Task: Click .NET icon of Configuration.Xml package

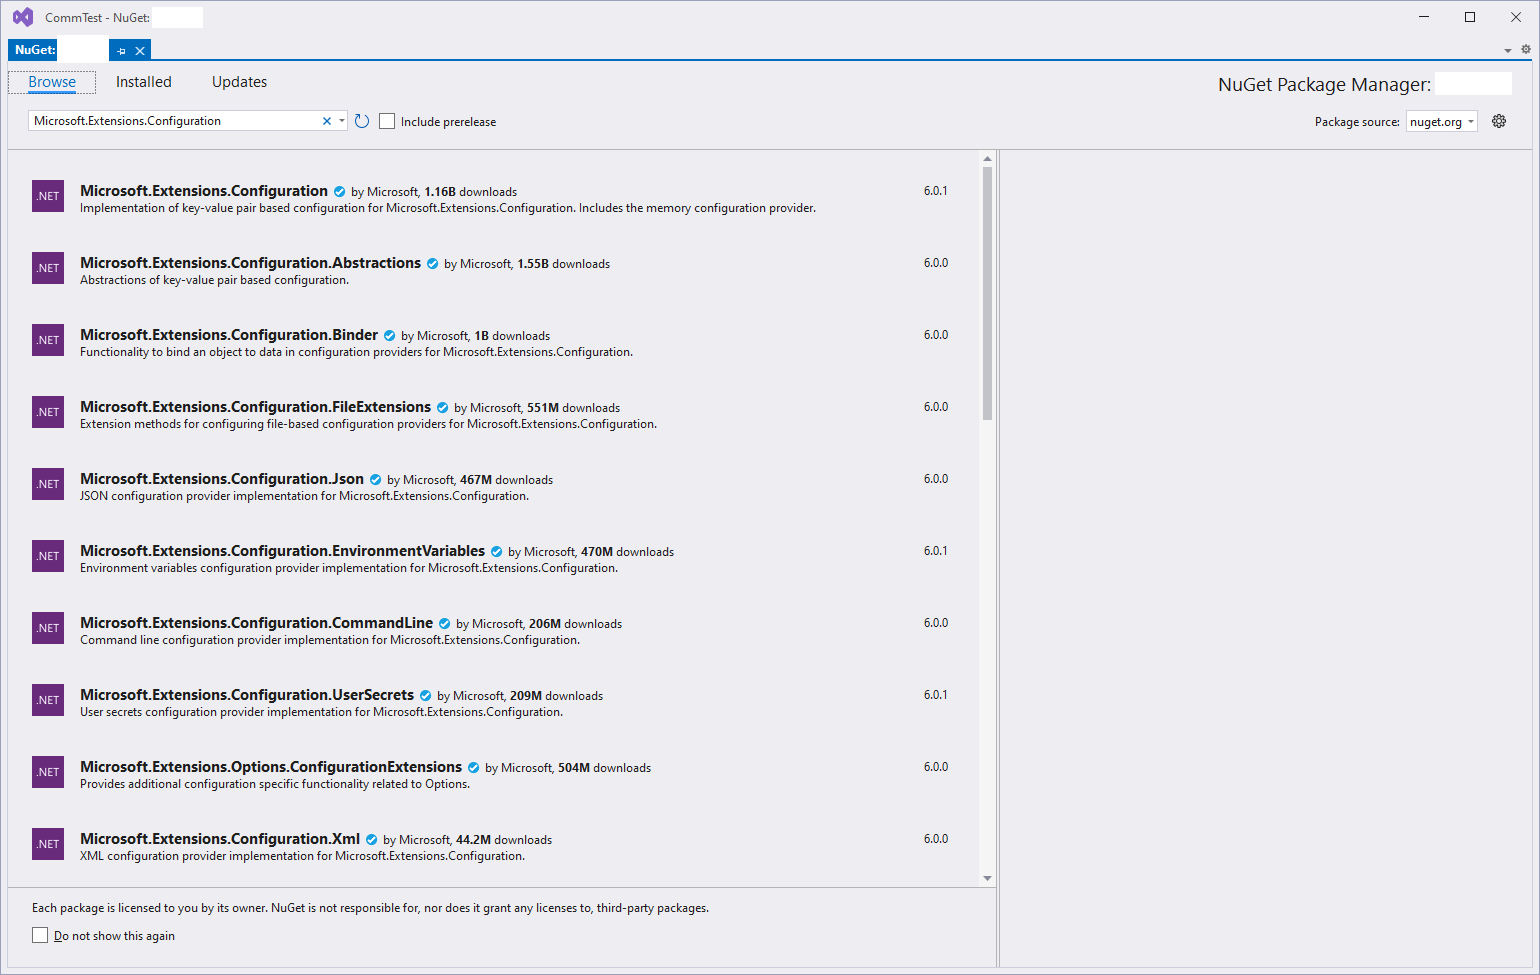Action: click(x=48, y=844)
